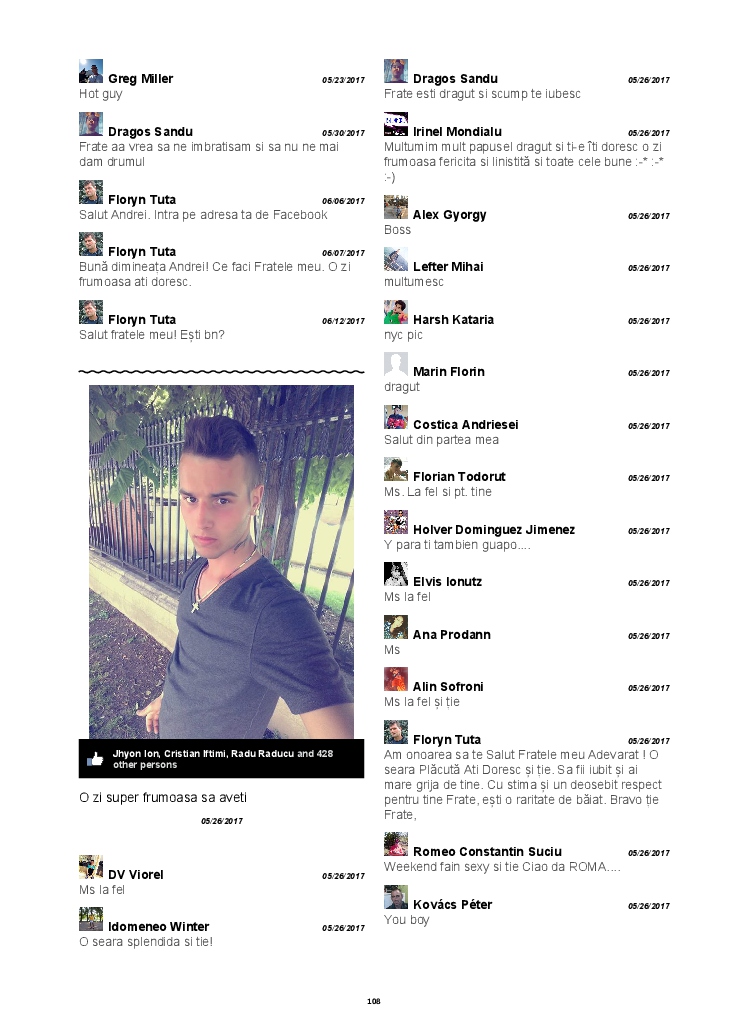Click the name Dragos Sandu dated 05/30/2017
Viewport: 748px width, 1024px height.
[x=150, y=131]
